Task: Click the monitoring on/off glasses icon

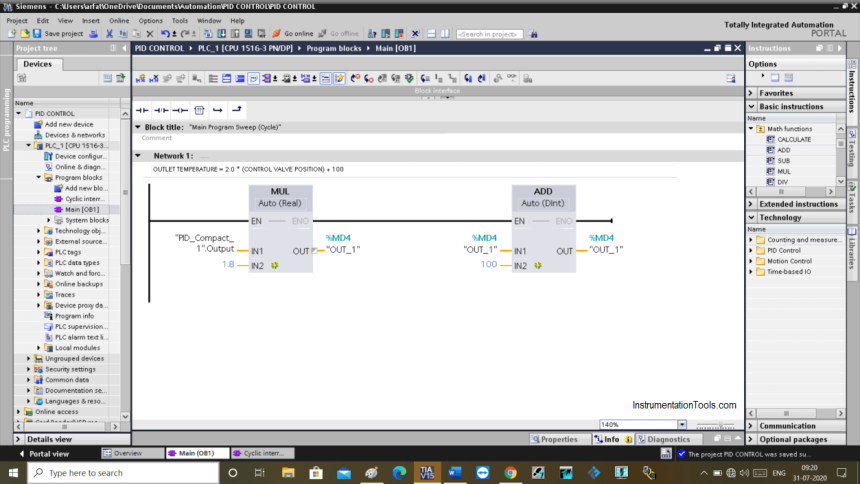Action: coord(511,78)
